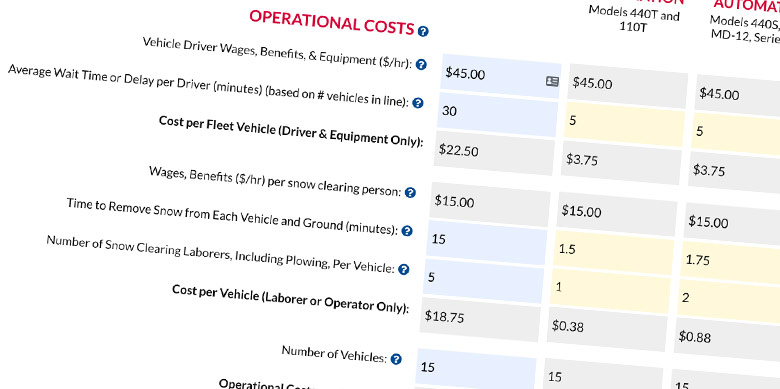This screenshot has height=389, width=780.
Task: Click the $22.50 cost per fleet vehicle box
Action: (494, 153)
